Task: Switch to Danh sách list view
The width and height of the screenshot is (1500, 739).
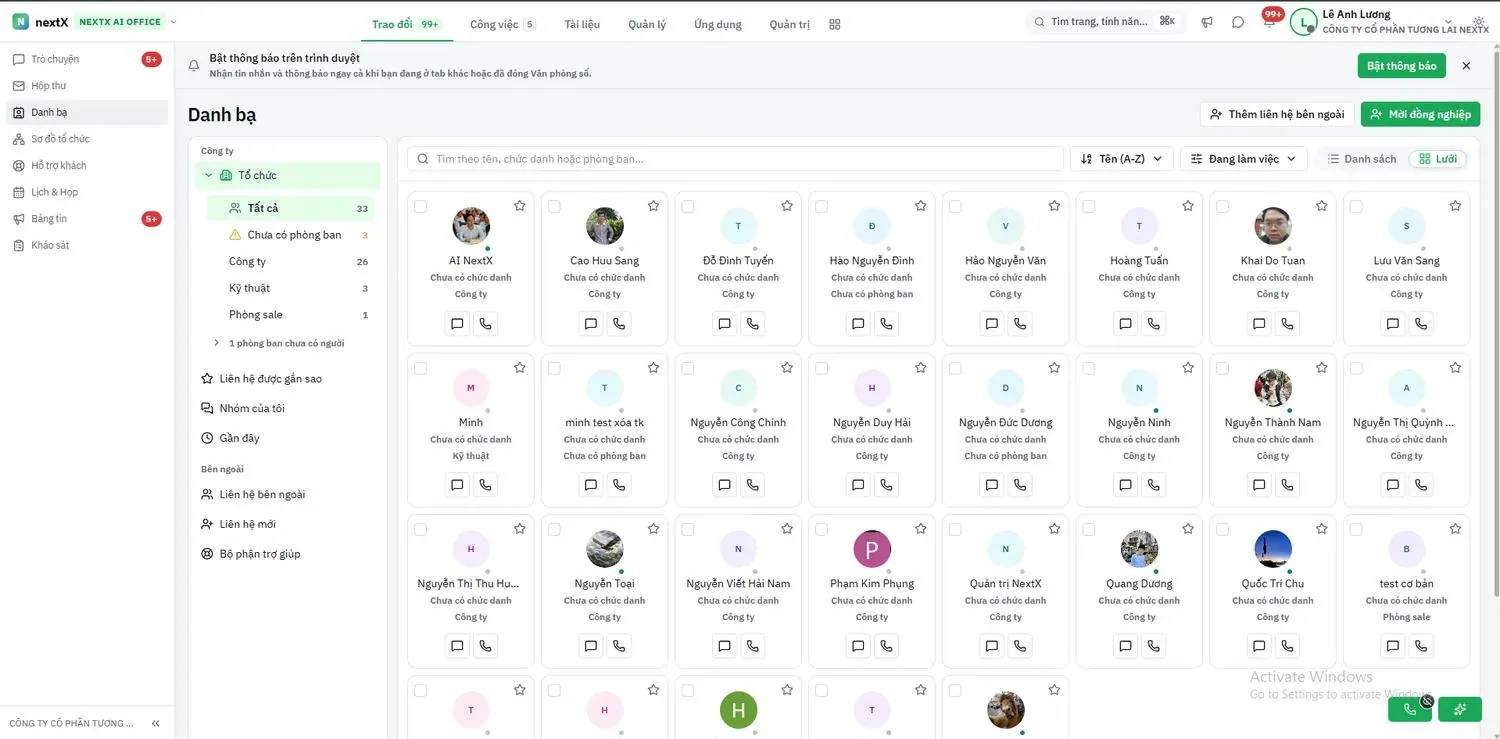Action: click(1361, 159)
